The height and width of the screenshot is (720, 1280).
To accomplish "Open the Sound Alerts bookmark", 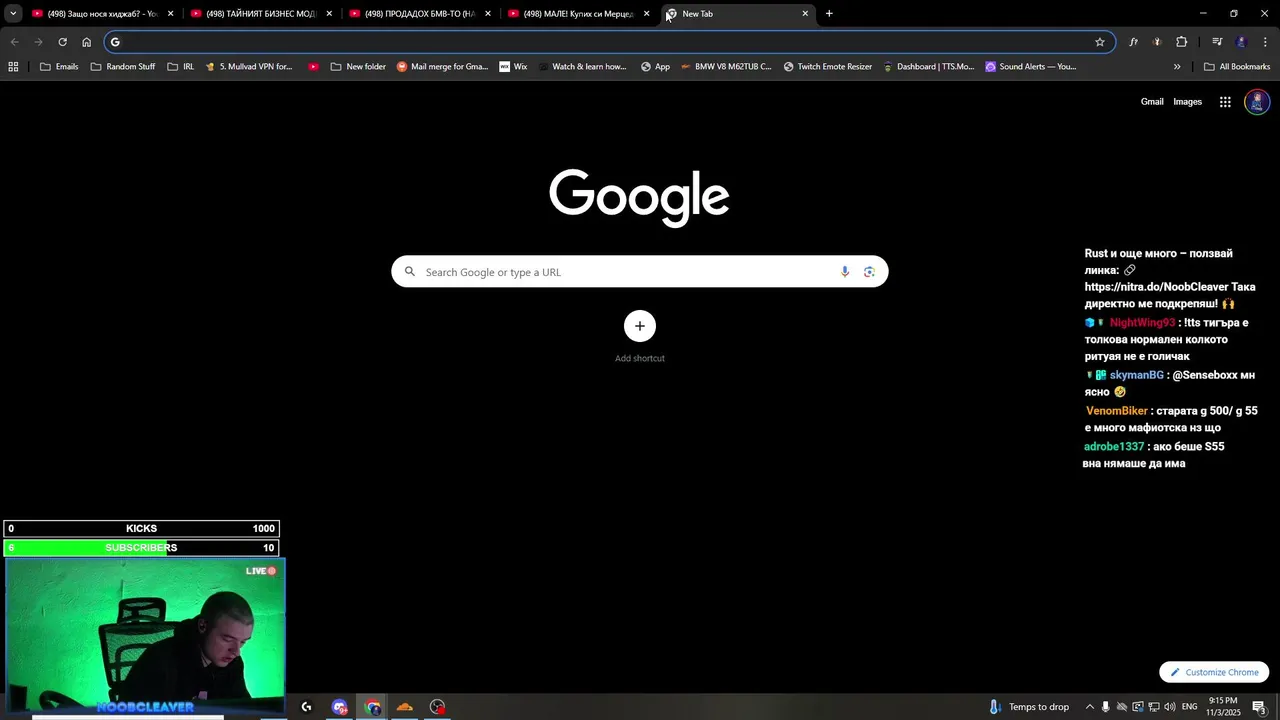I will pyautogui.click(x=1030, y=67).
